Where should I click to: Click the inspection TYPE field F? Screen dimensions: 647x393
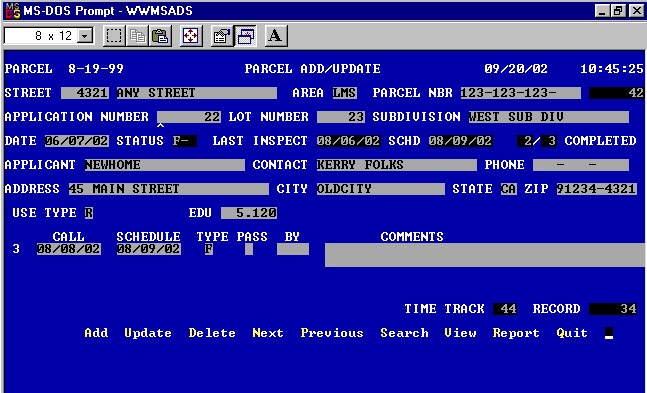coord(209,249)
